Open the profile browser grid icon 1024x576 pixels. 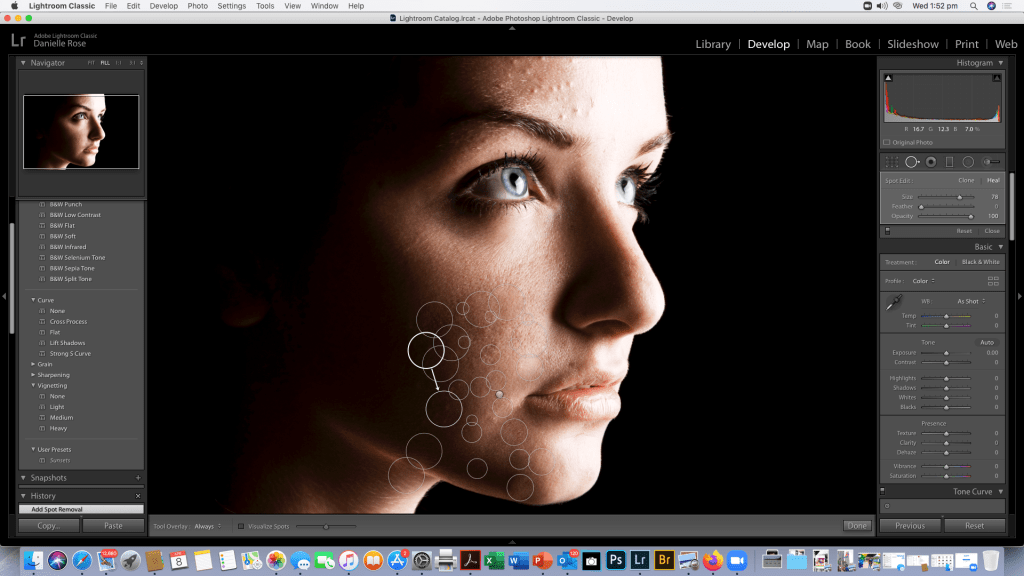[993, 281]
